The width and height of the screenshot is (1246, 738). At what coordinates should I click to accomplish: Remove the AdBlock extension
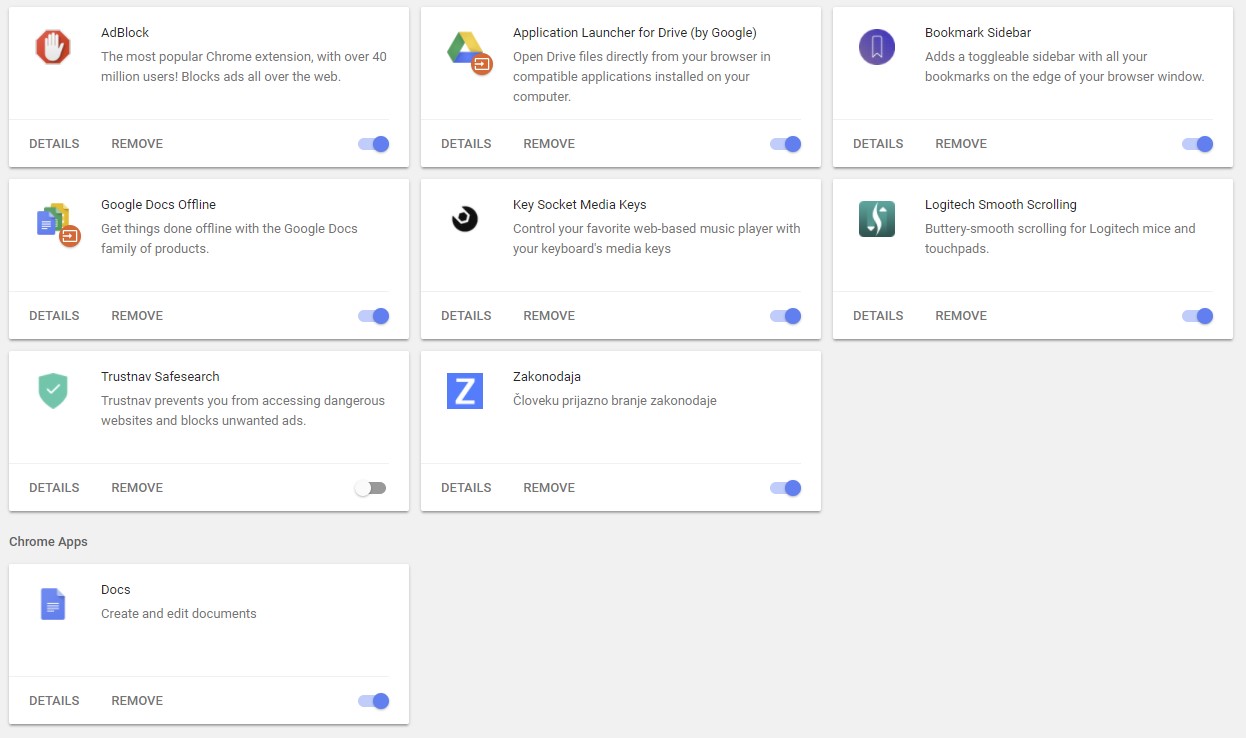pos(137,144)
